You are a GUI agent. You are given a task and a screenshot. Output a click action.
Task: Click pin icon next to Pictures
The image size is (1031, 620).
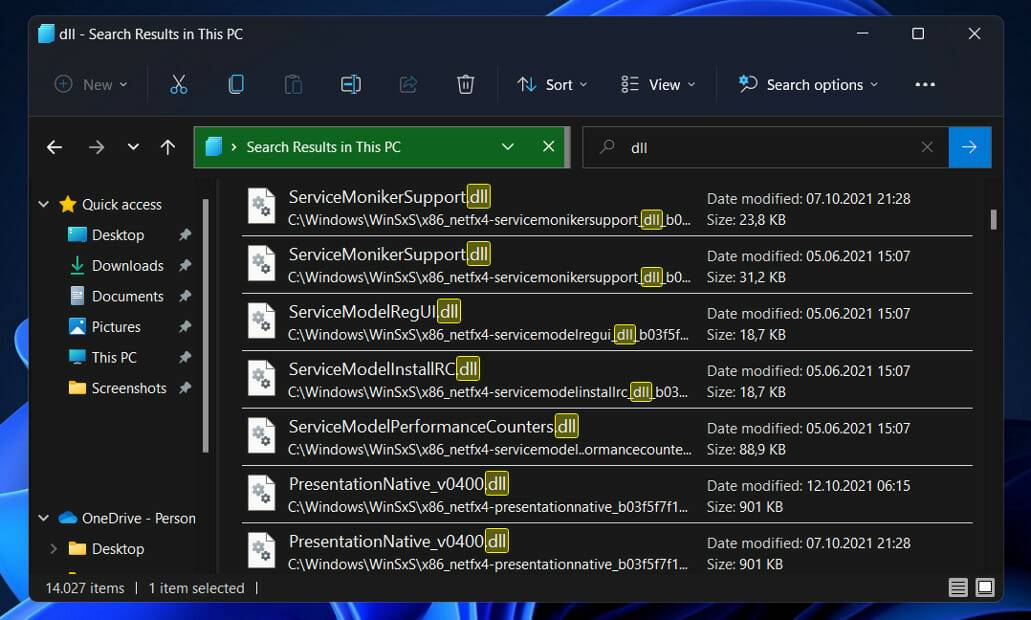(x=185, y=327)
